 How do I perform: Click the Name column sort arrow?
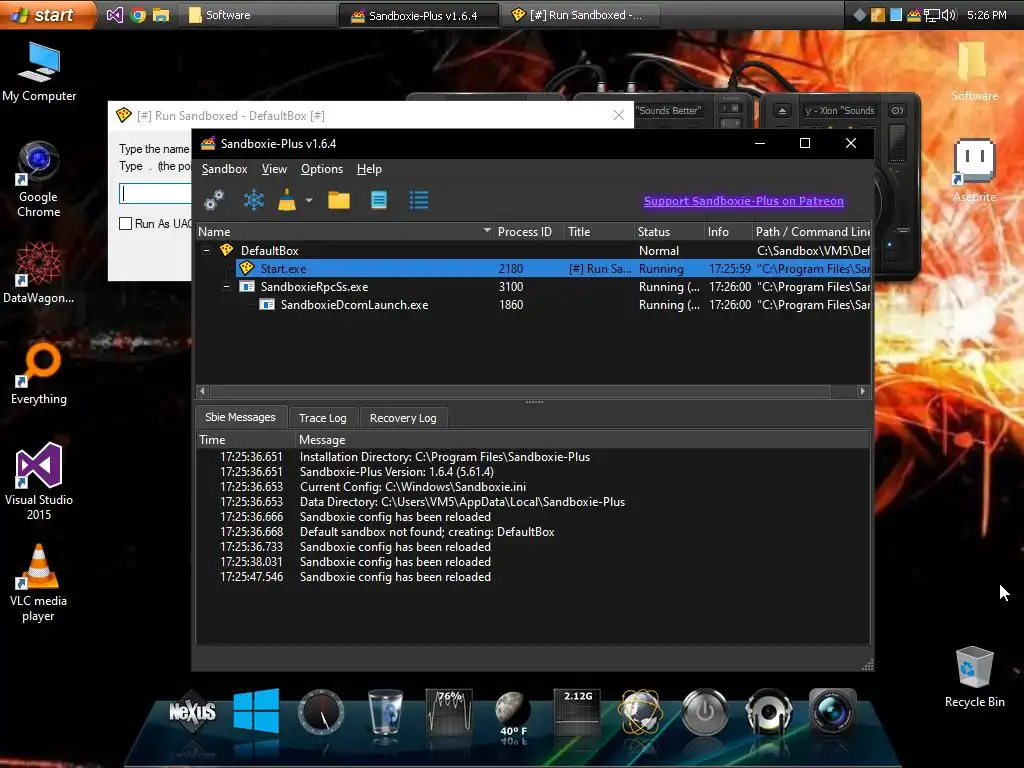[487, 231]
